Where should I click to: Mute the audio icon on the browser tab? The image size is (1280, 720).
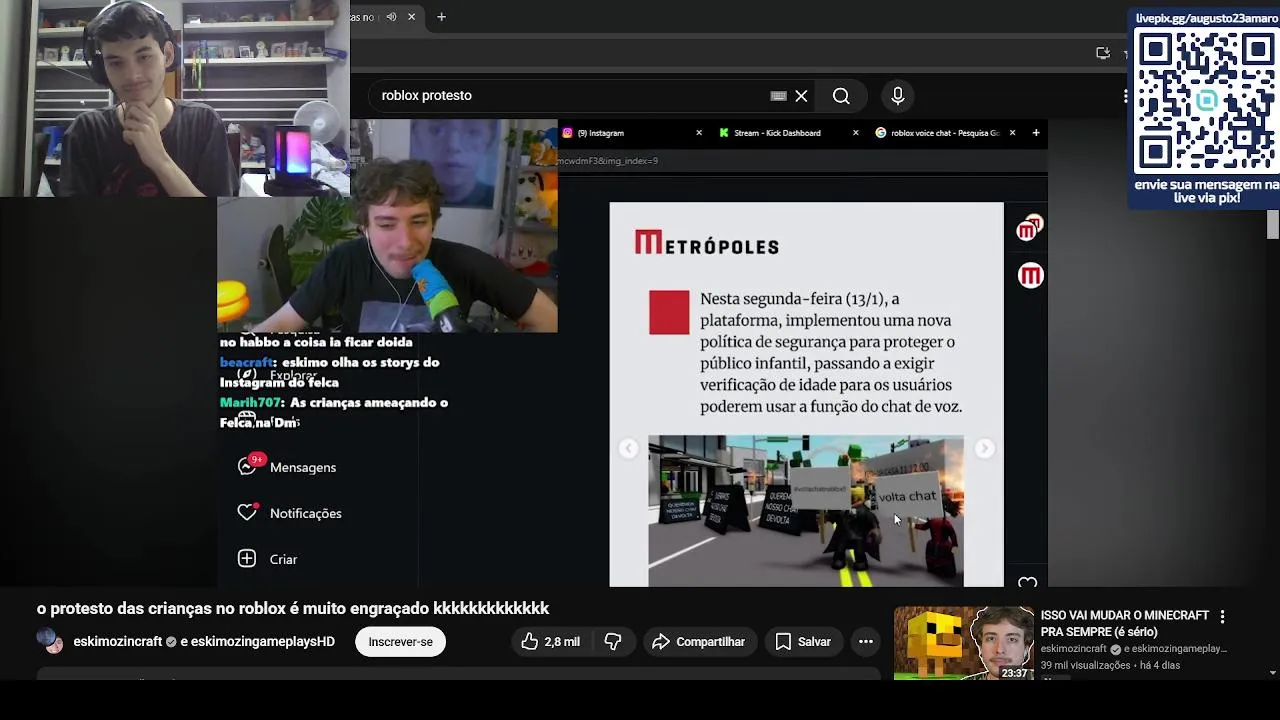391,17
